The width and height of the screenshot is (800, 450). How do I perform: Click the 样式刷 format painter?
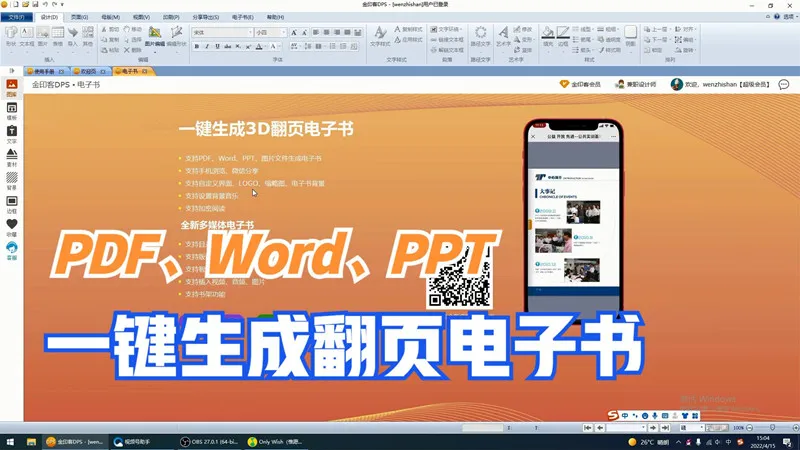tap(609, 50)
